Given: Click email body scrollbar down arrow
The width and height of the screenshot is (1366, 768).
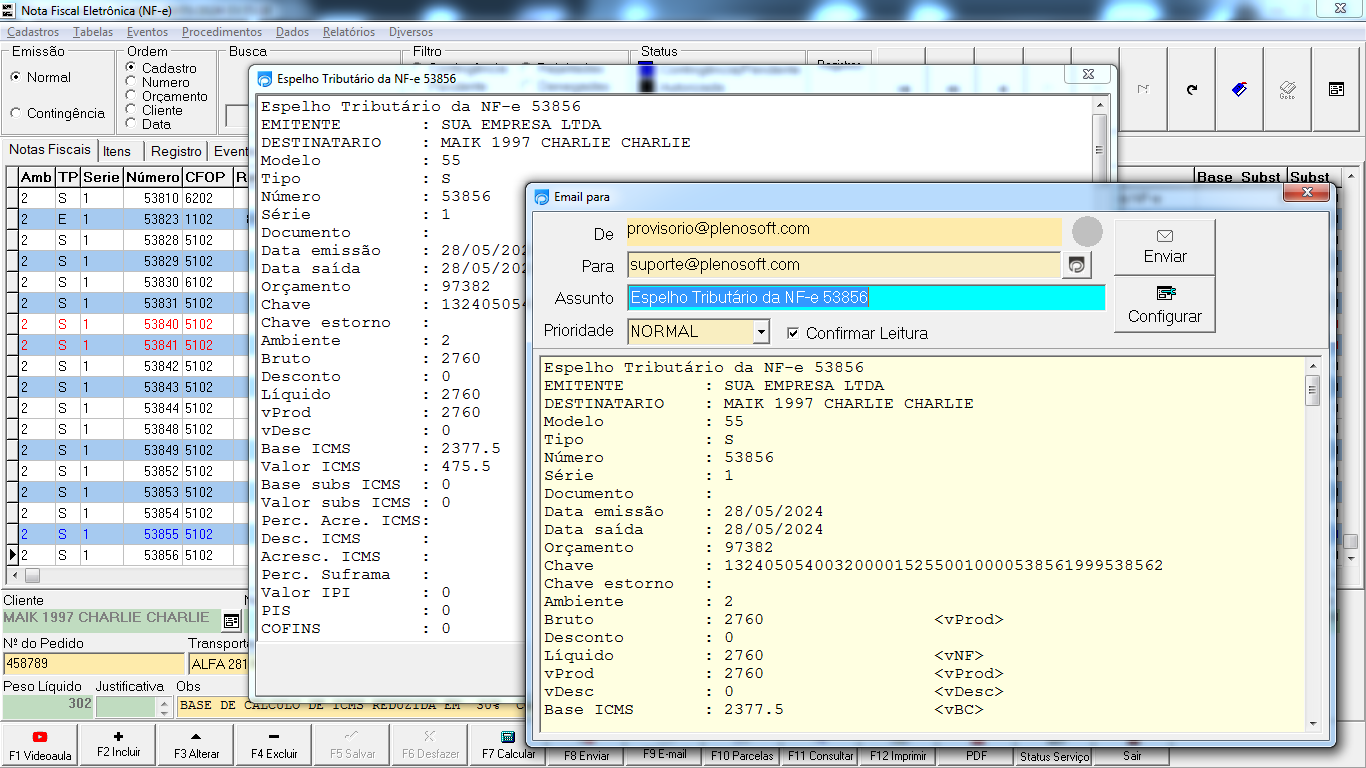Looking at the screenshot, I should click(1313, 724).
